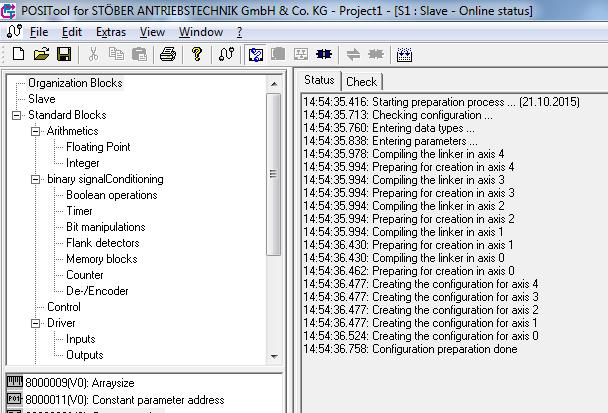The height and width of the screenshot is (413, 608).
Task: Click 'Compiling the linker in axis 4' line
Action: pos(404,154)
